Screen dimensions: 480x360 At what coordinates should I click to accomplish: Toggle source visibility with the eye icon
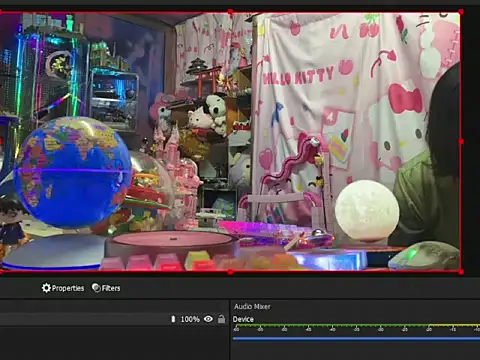tap(208, 319)
